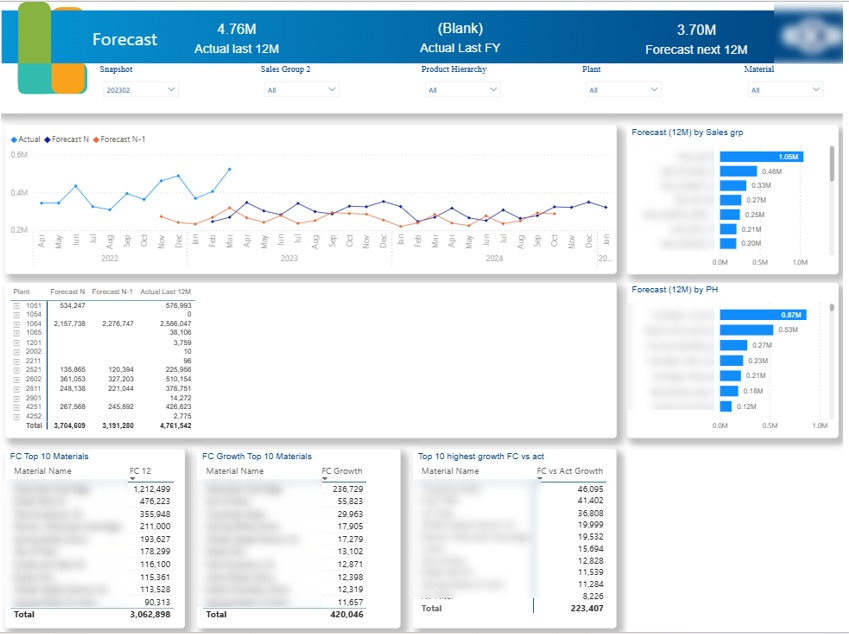This screenshot has width=849, height=634.
Task: Open the Snapshot dropdown showing 202302
Action: [143, 88]
